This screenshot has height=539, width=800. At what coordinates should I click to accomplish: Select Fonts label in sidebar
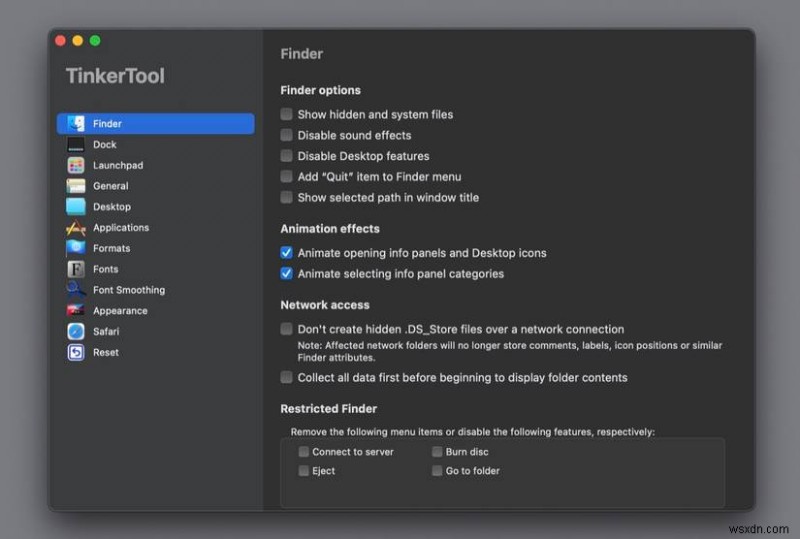106,269
